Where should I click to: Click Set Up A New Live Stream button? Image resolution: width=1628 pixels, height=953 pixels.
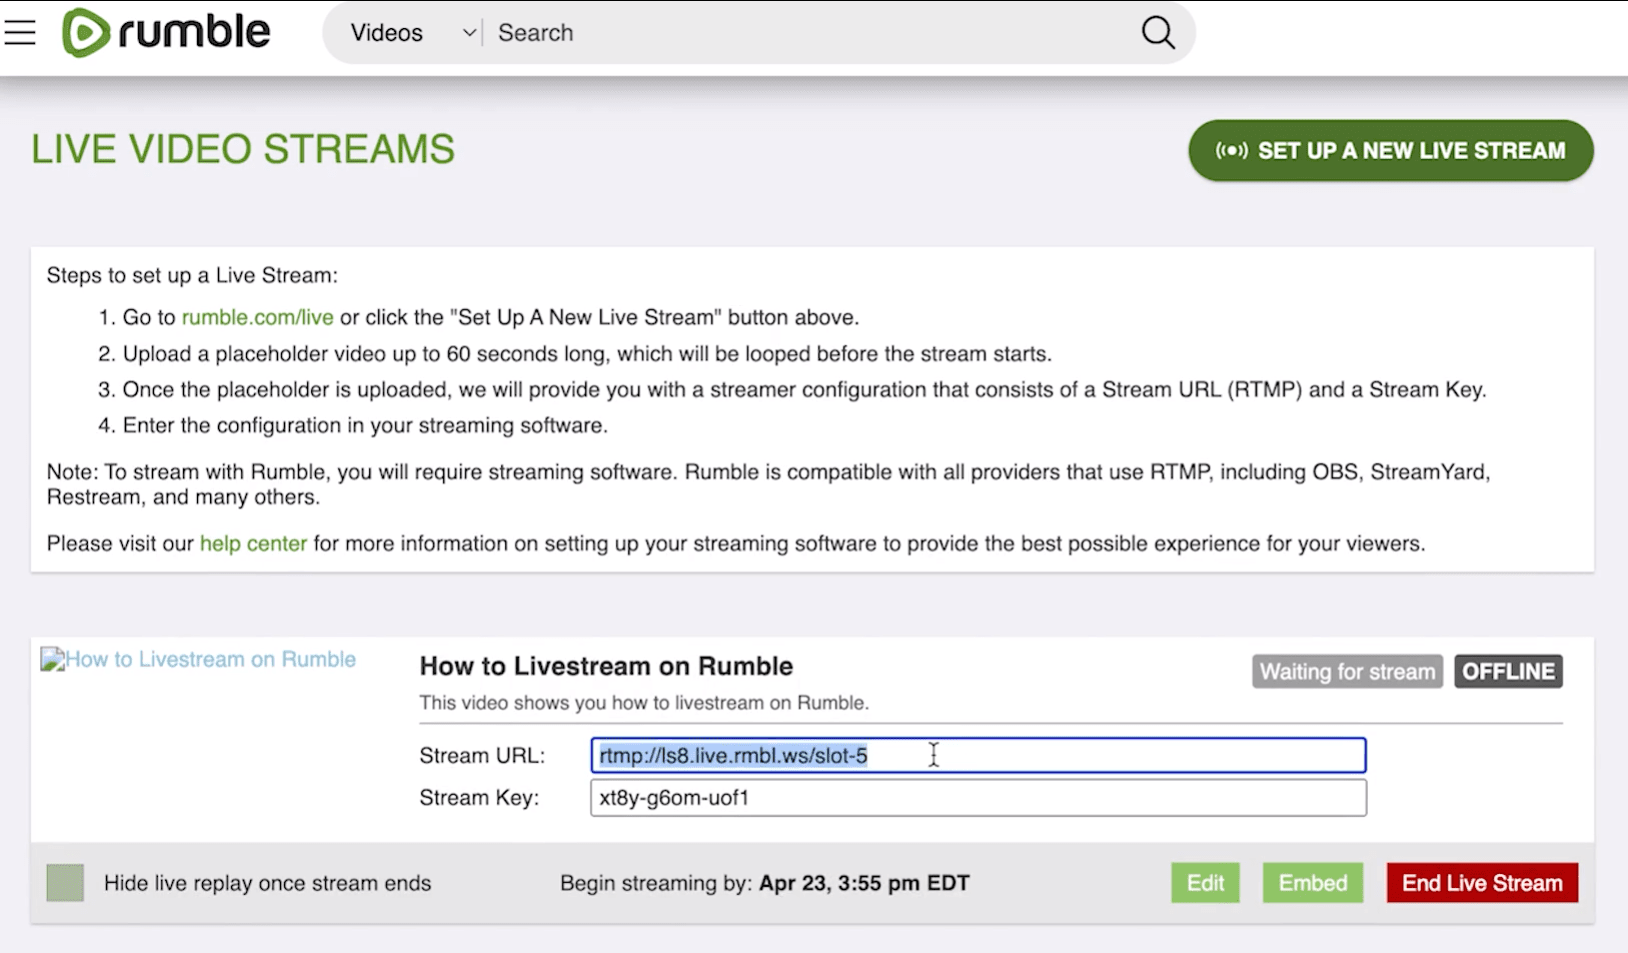coord(1390,151)
